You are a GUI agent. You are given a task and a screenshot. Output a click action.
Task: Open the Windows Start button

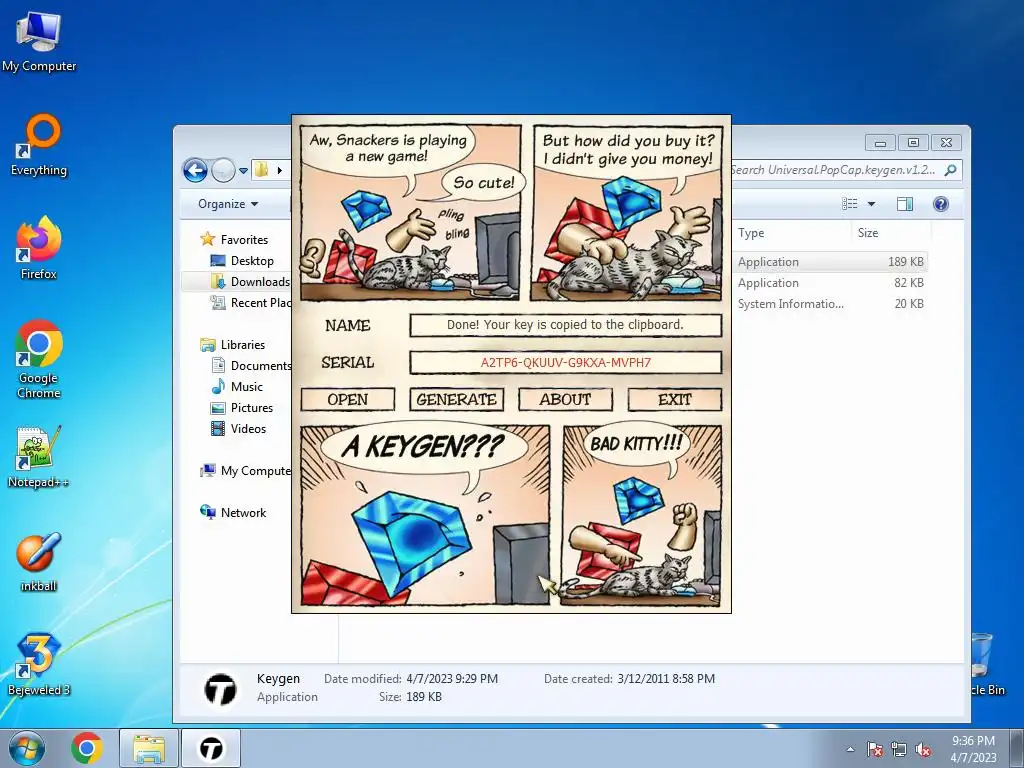coord(27,748)
